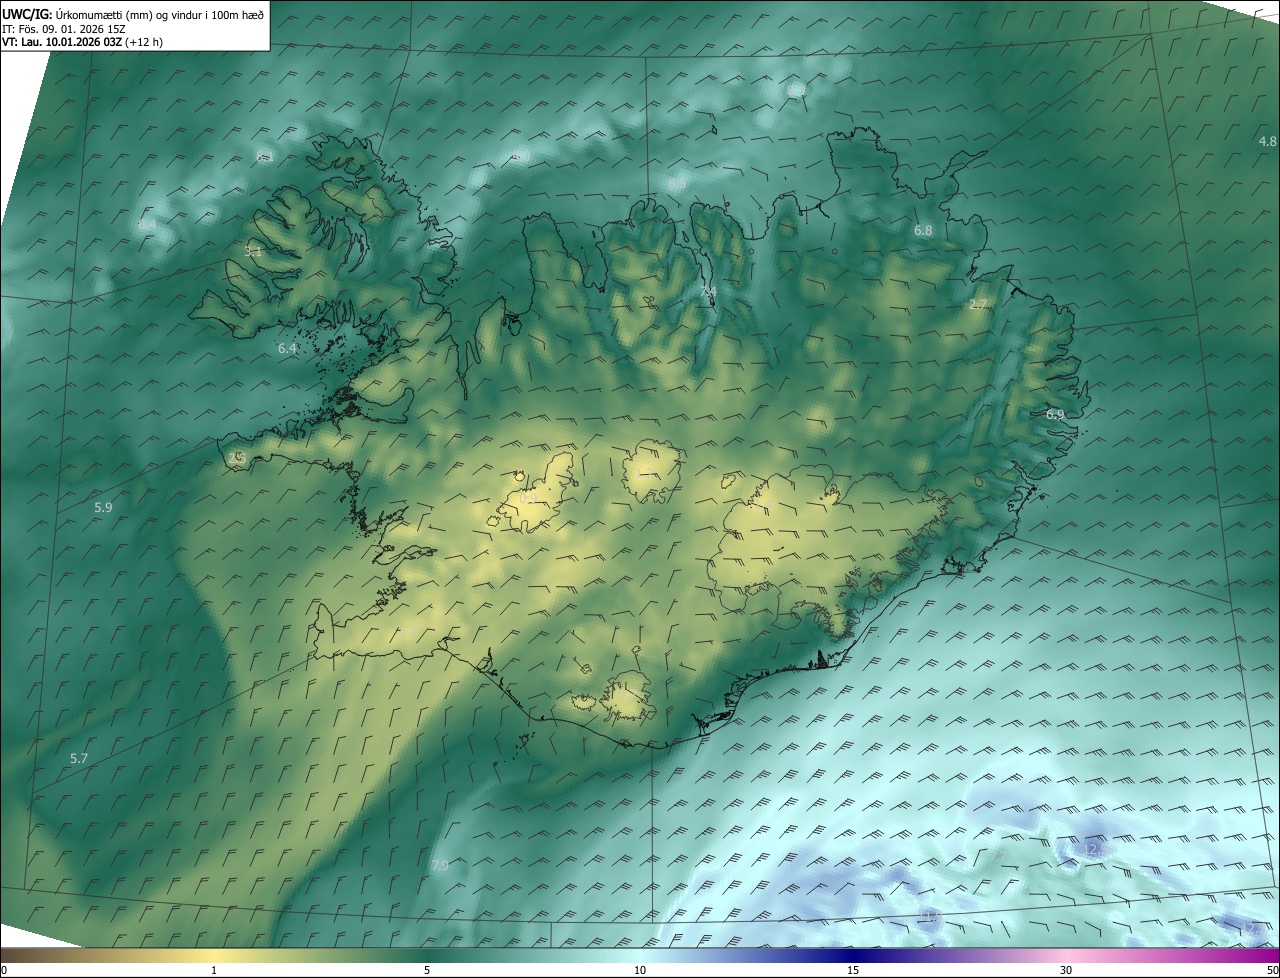
Task: Click the 10 tick on colour scale
Action: click(x=640, y=970)
